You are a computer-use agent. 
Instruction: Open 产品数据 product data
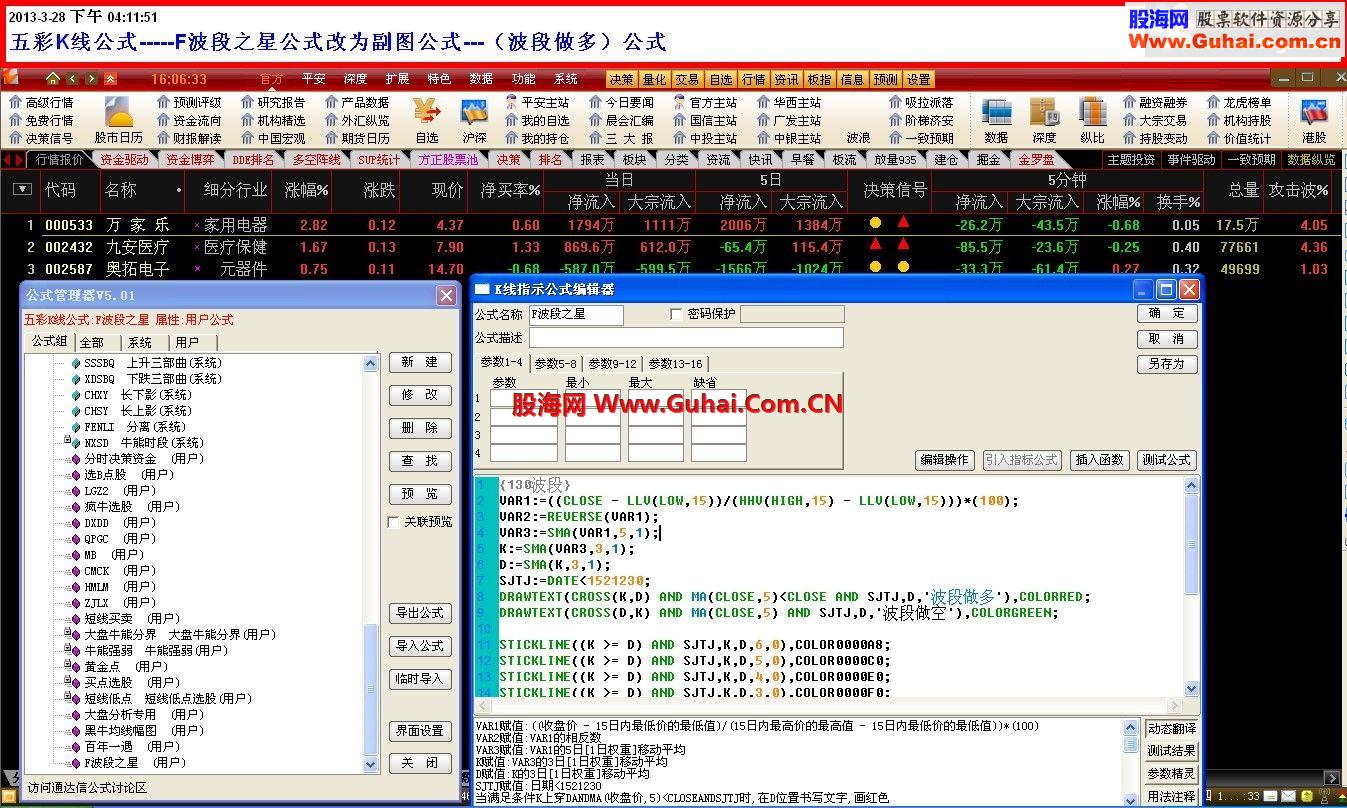[x=357, y=102]
